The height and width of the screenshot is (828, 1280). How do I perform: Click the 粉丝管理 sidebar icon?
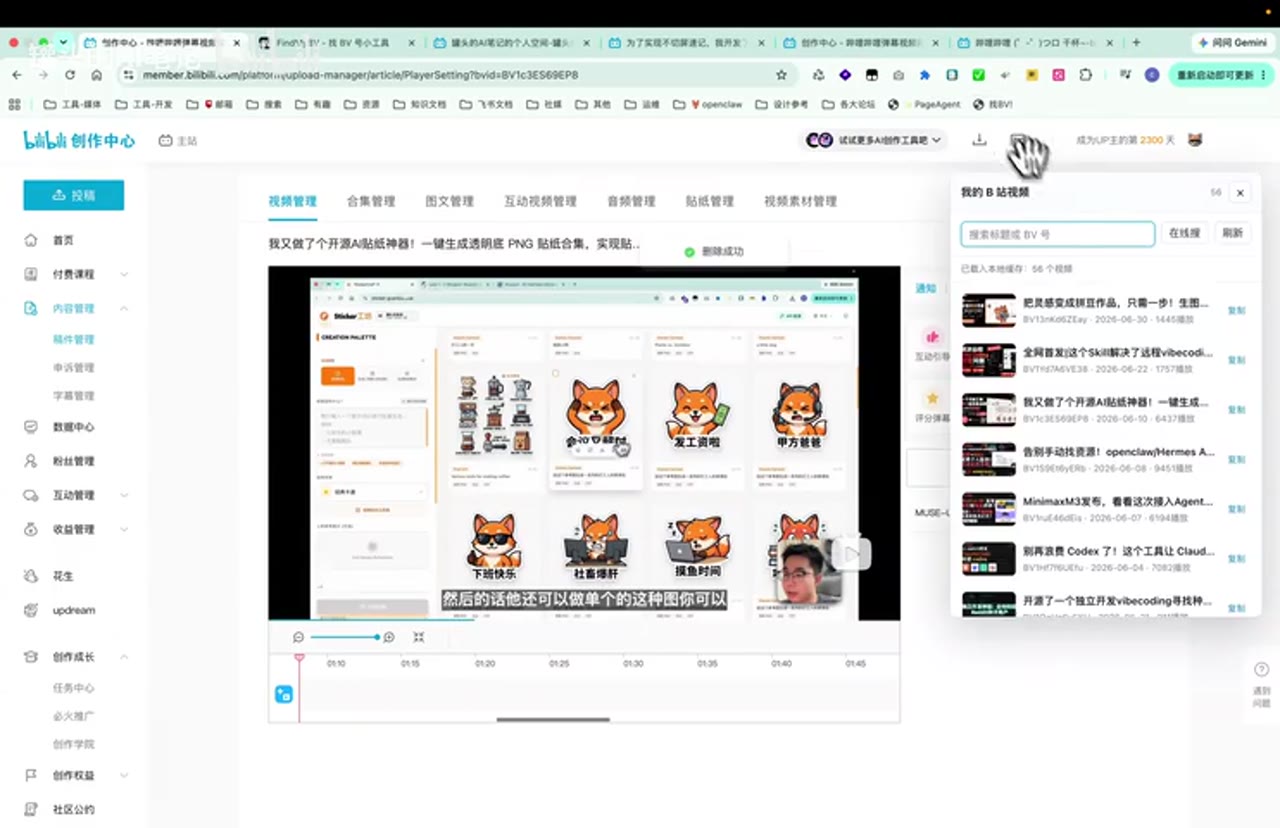pos(31,461)
